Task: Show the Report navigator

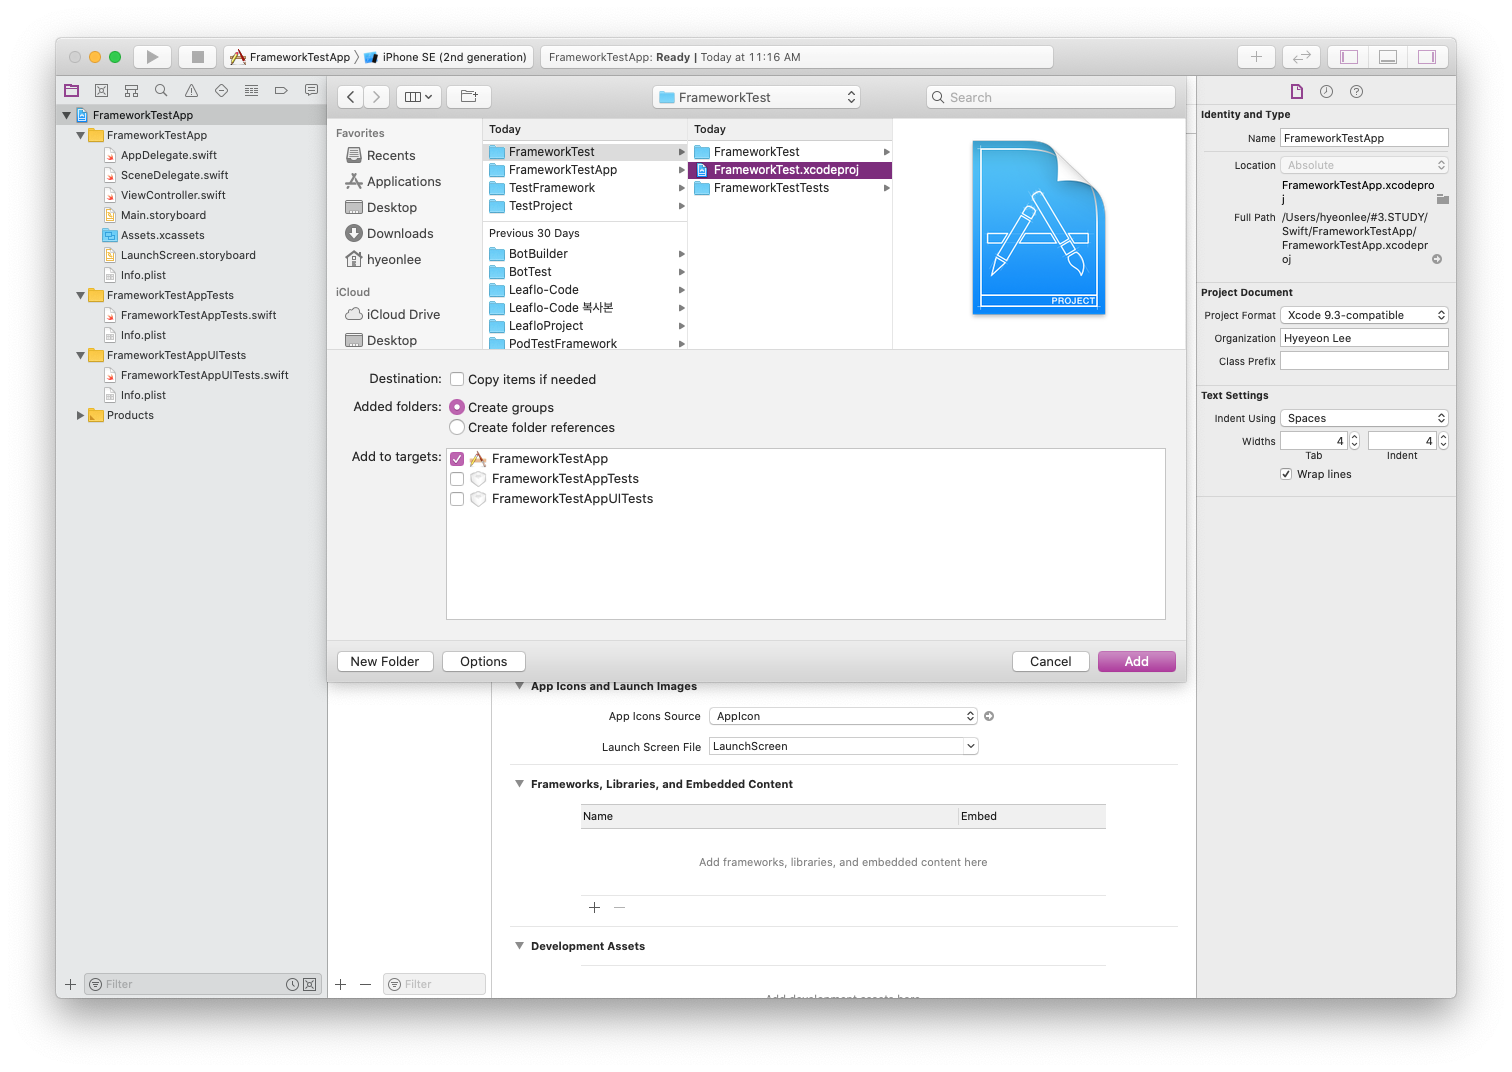Action: click(311, 90)
